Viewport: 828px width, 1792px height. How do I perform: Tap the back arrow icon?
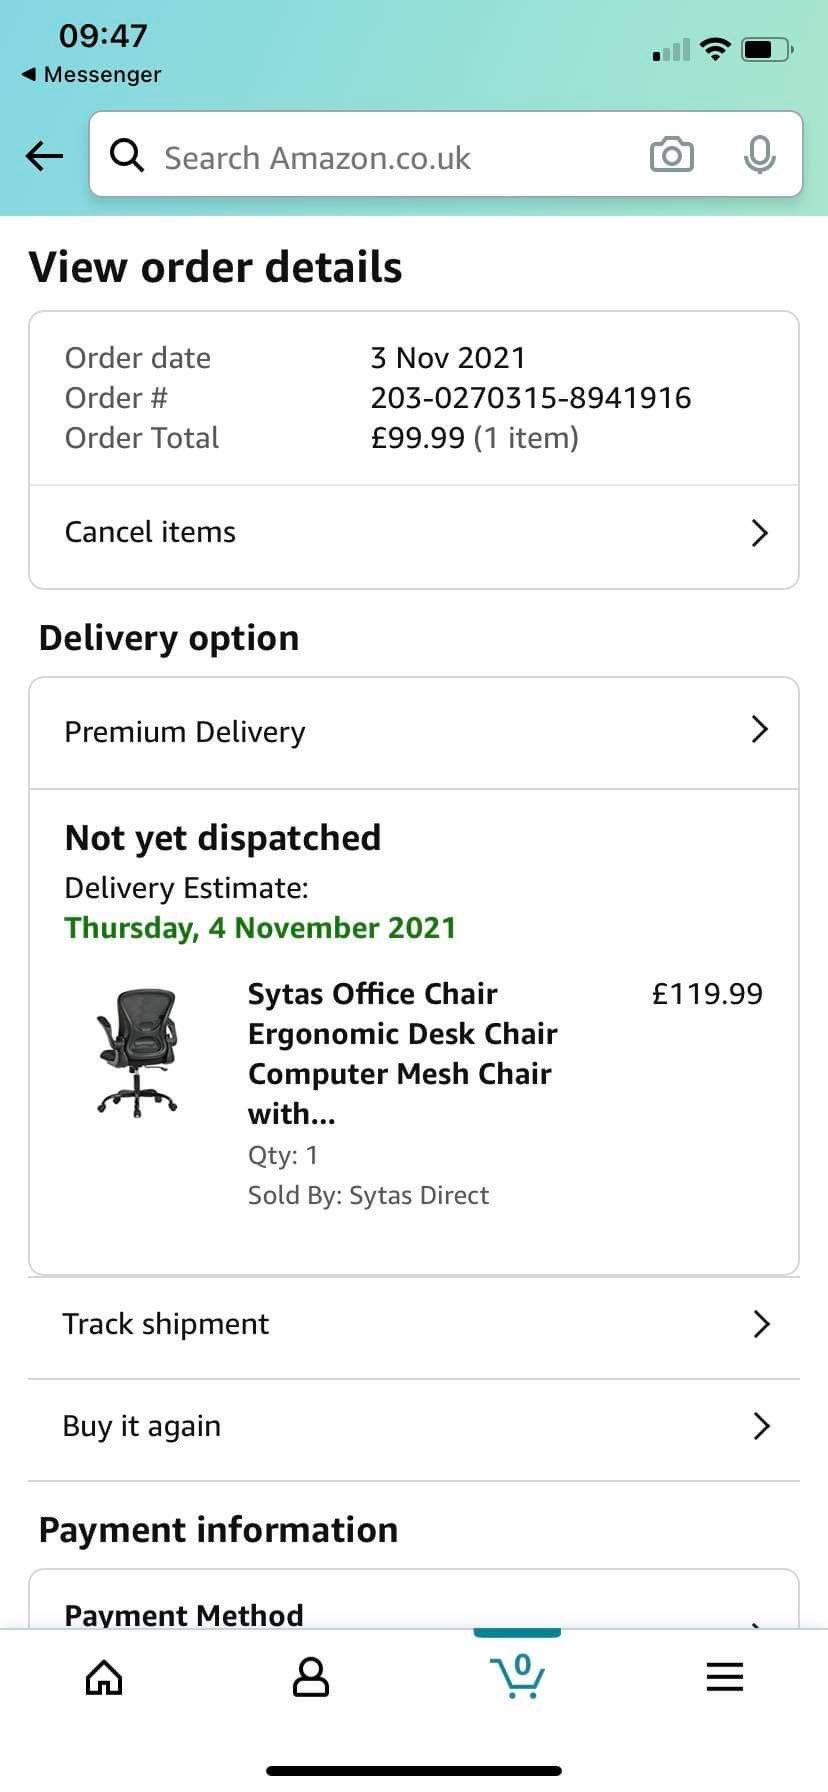click(44, 155)
